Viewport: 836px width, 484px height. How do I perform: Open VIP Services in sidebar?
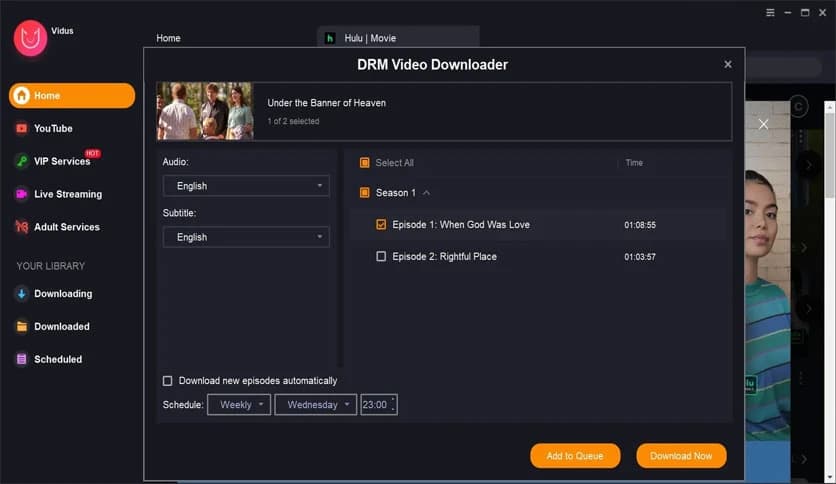pos(62,161)
